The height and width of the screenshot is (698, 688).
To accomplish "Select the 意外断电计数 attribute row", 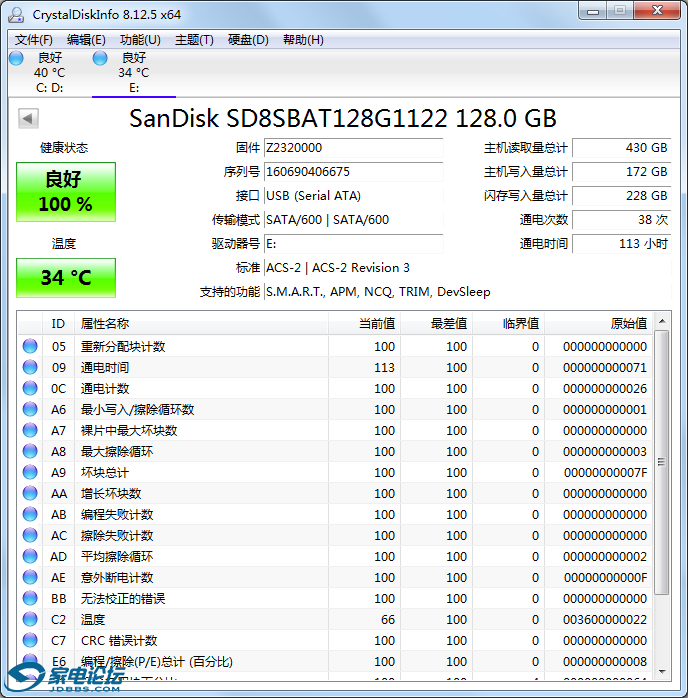I will pos(335,577).
